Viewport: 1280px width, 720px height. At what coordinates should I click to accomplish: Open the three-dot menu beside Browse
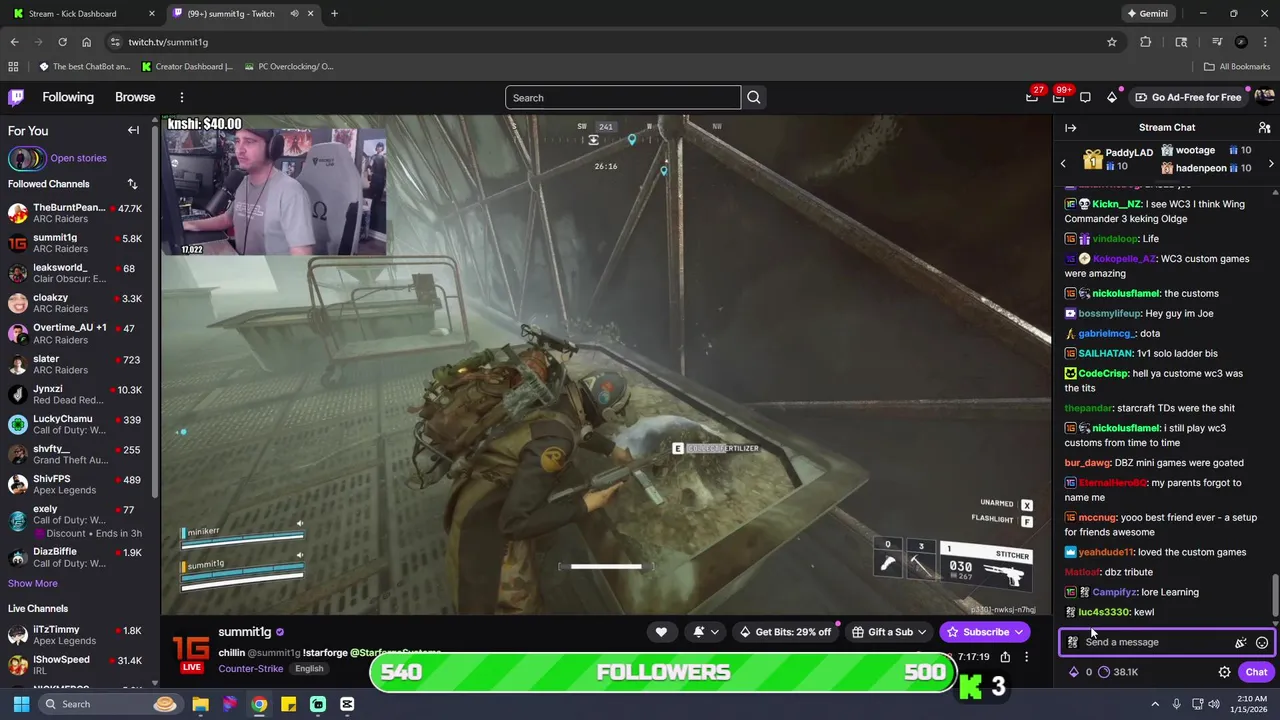182,97
